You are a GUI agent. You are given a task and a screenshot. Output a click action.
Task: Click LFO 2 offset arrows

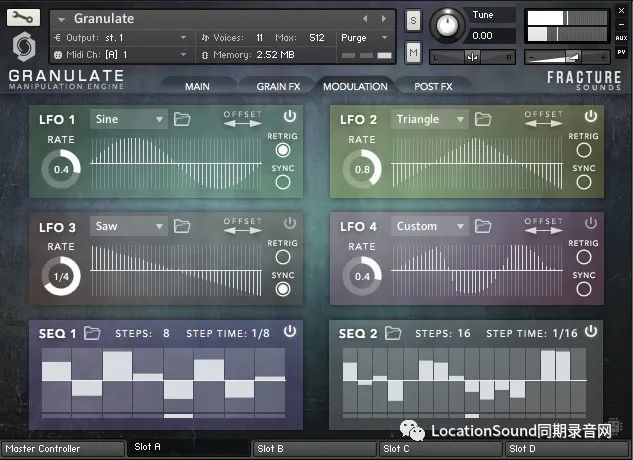(543, 124)
